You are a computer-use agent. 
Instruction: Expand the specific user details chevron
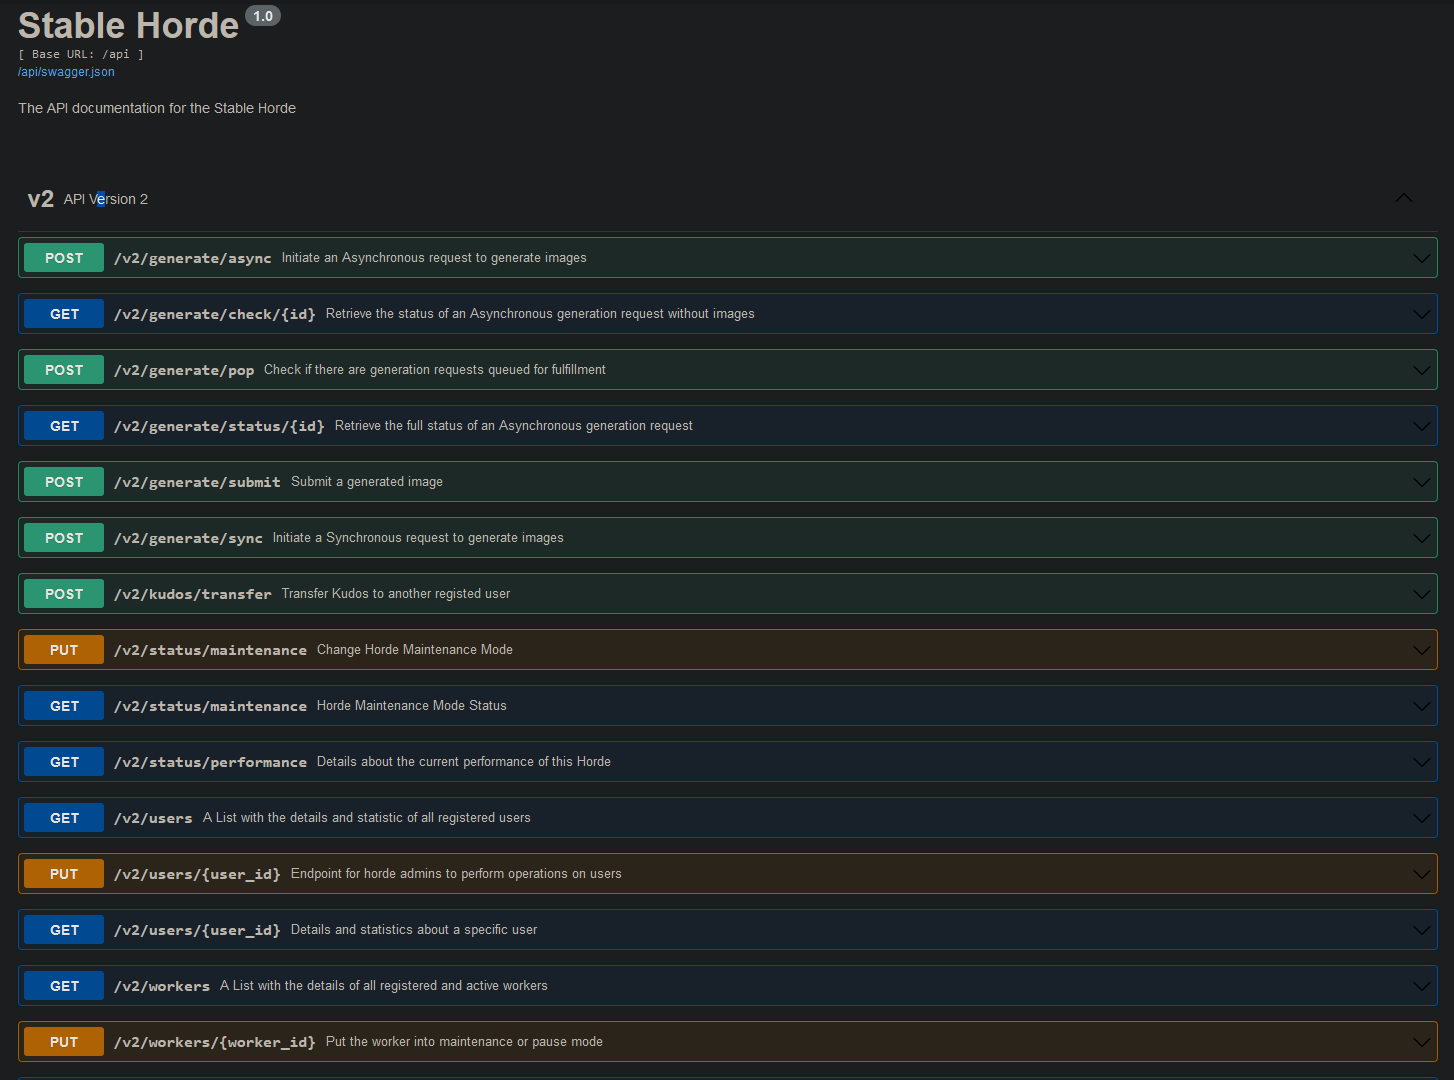point(1421,930)
